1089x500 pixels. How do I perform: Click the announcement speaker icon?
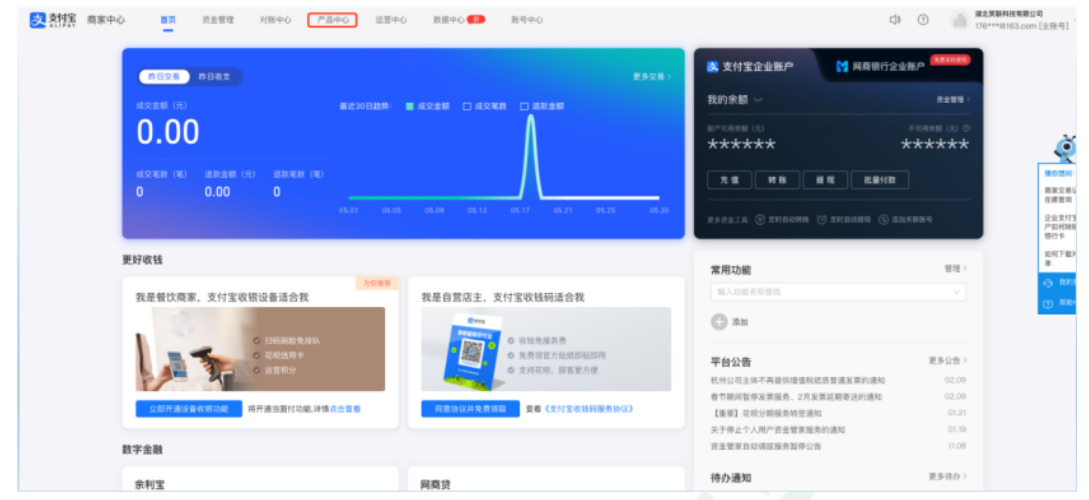pyautogui.click(x=895, y=20)
